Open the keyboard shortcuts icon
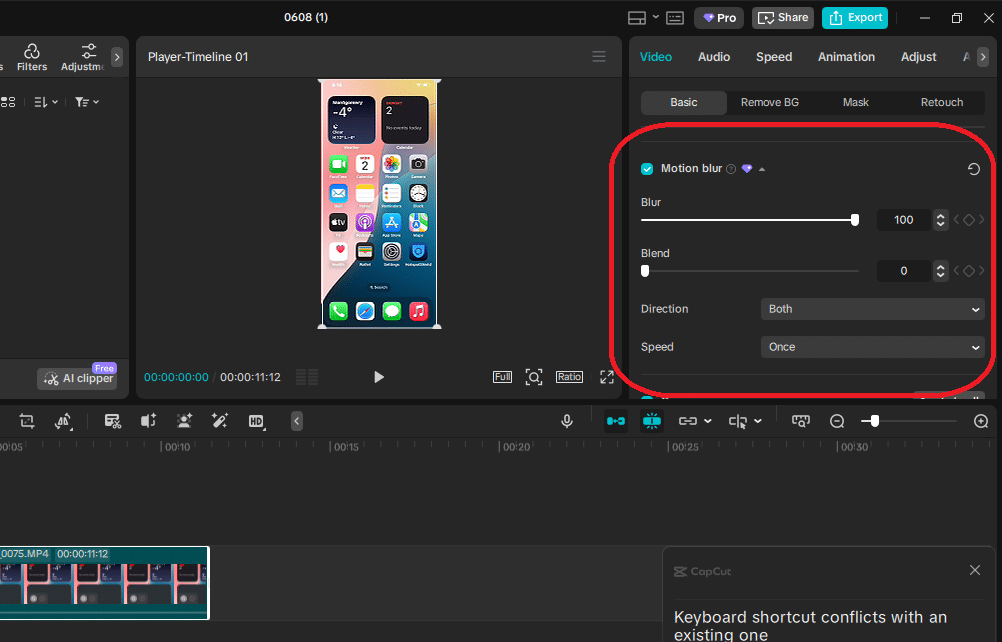This screenshot has width=1002, height=642. [x=675, y=18]
